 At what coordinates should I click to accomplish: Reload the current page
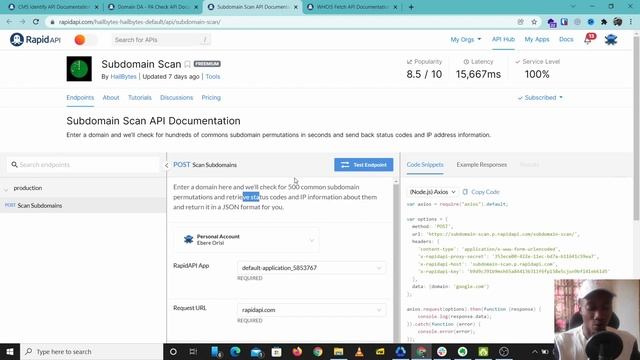coord(36,22)
